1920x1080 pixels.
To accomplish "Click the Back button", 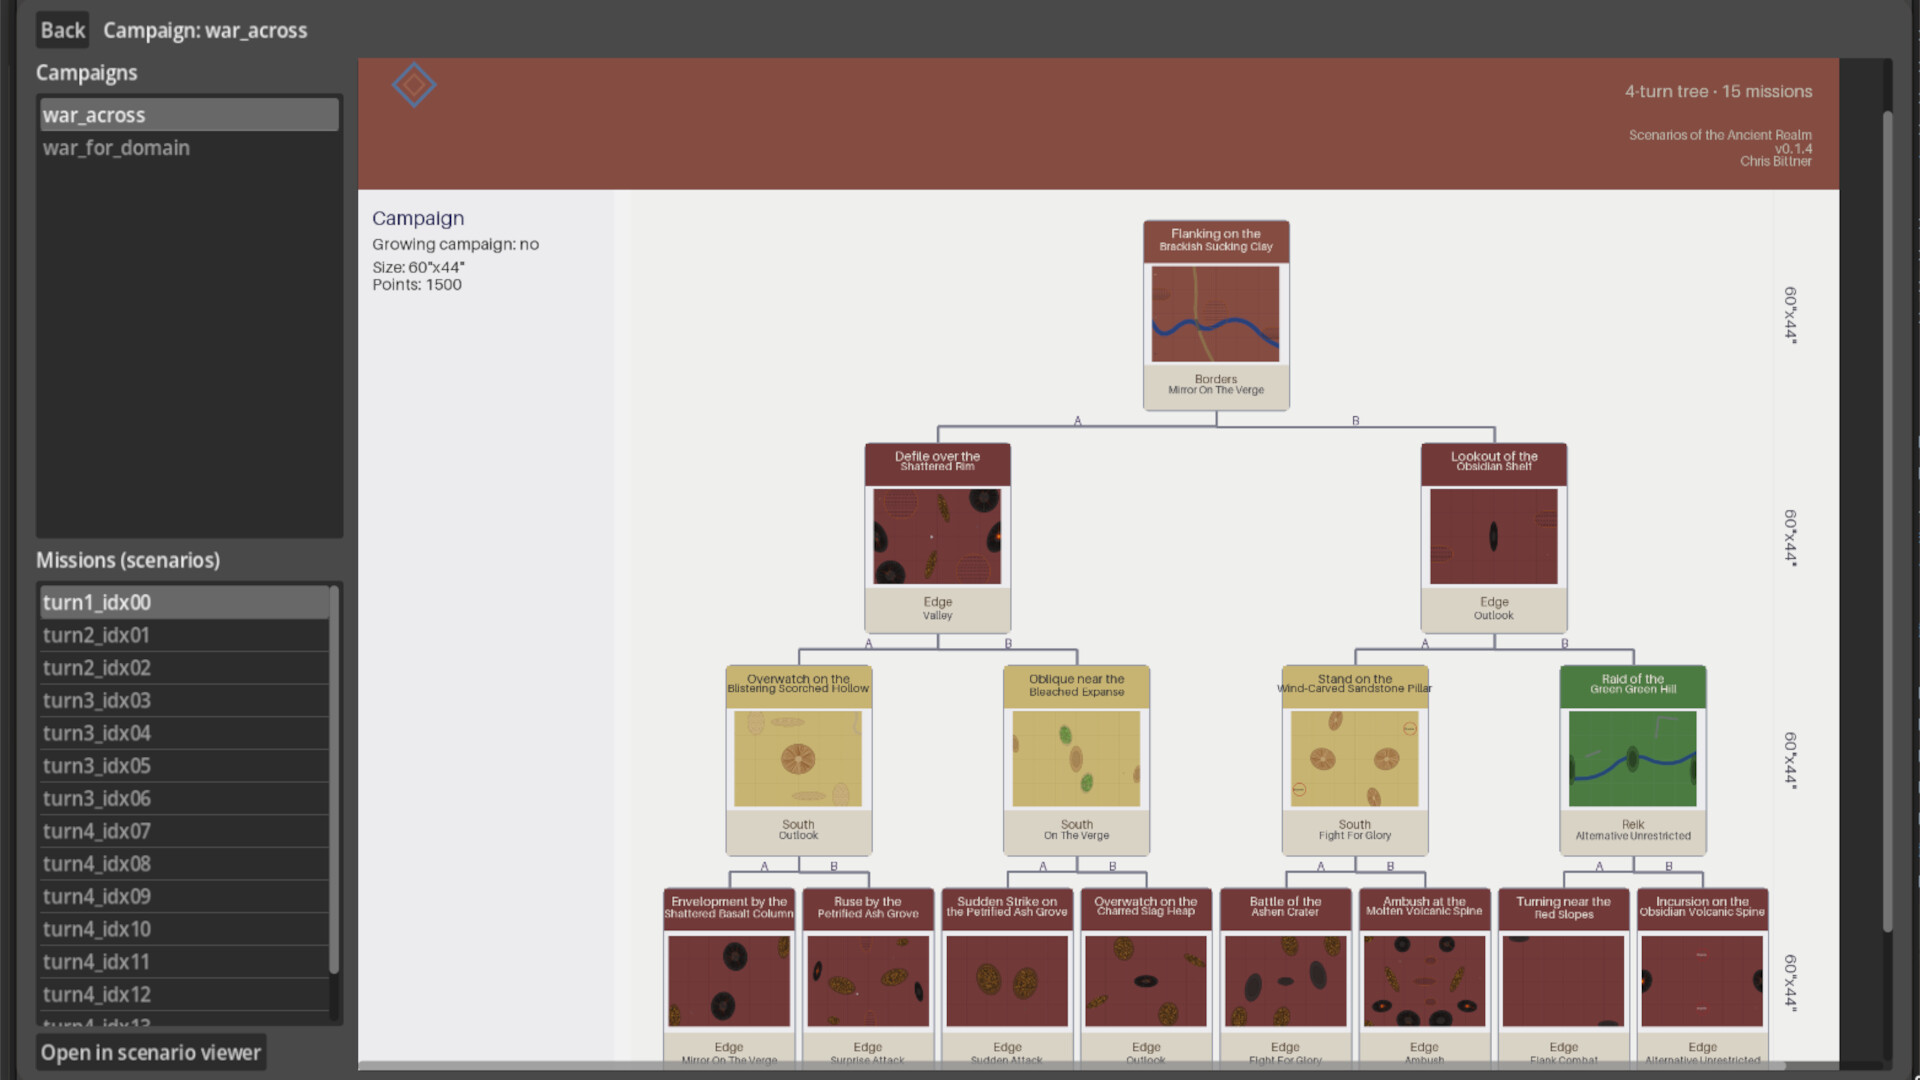I will pos(62,30).
